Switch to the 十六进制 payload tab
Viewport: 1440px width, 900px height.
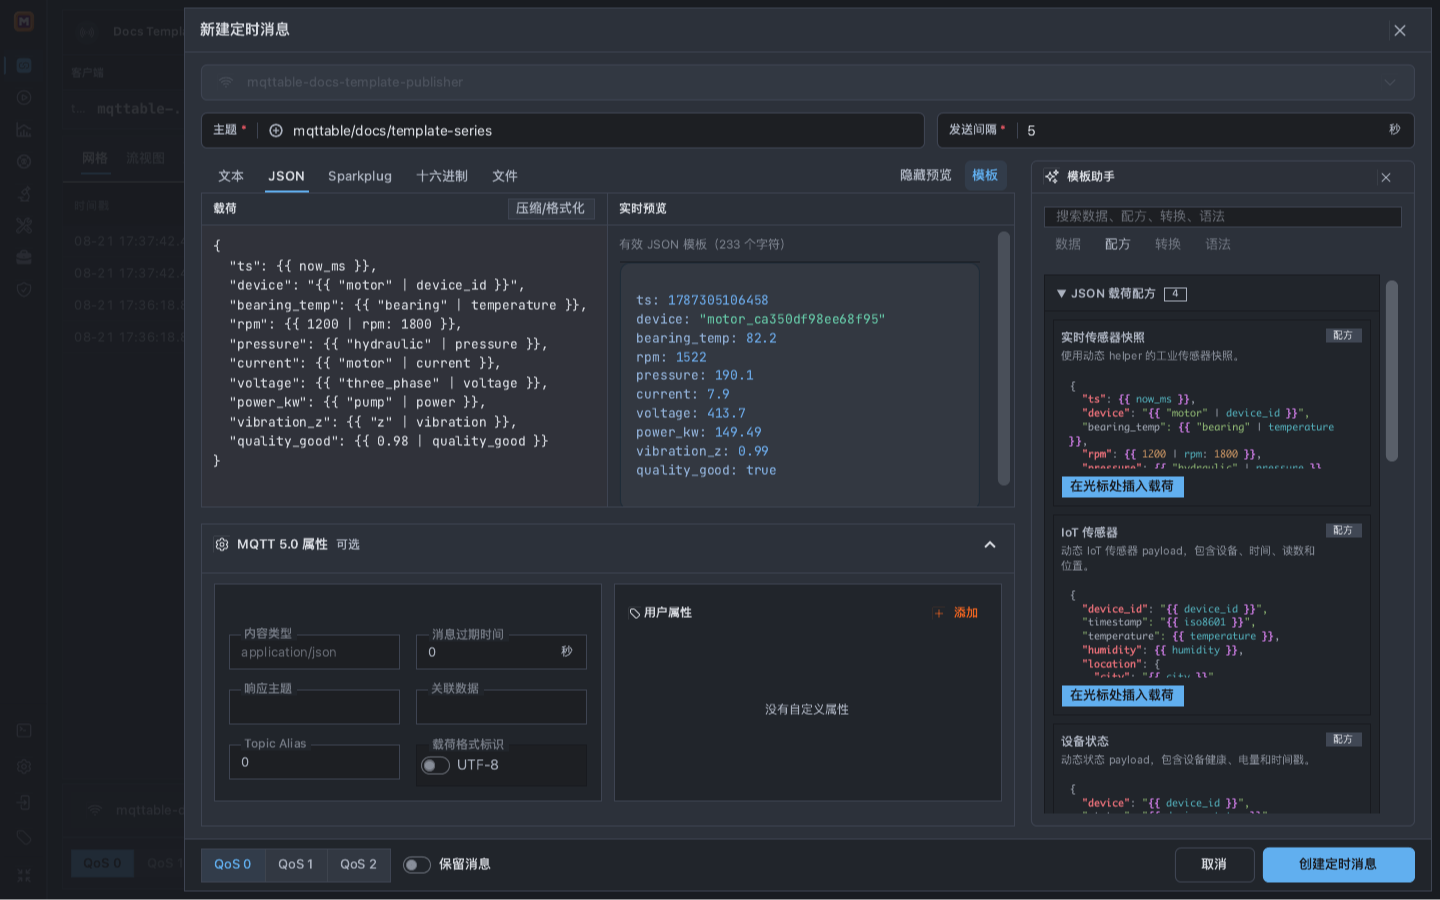[x=442, y=176]
